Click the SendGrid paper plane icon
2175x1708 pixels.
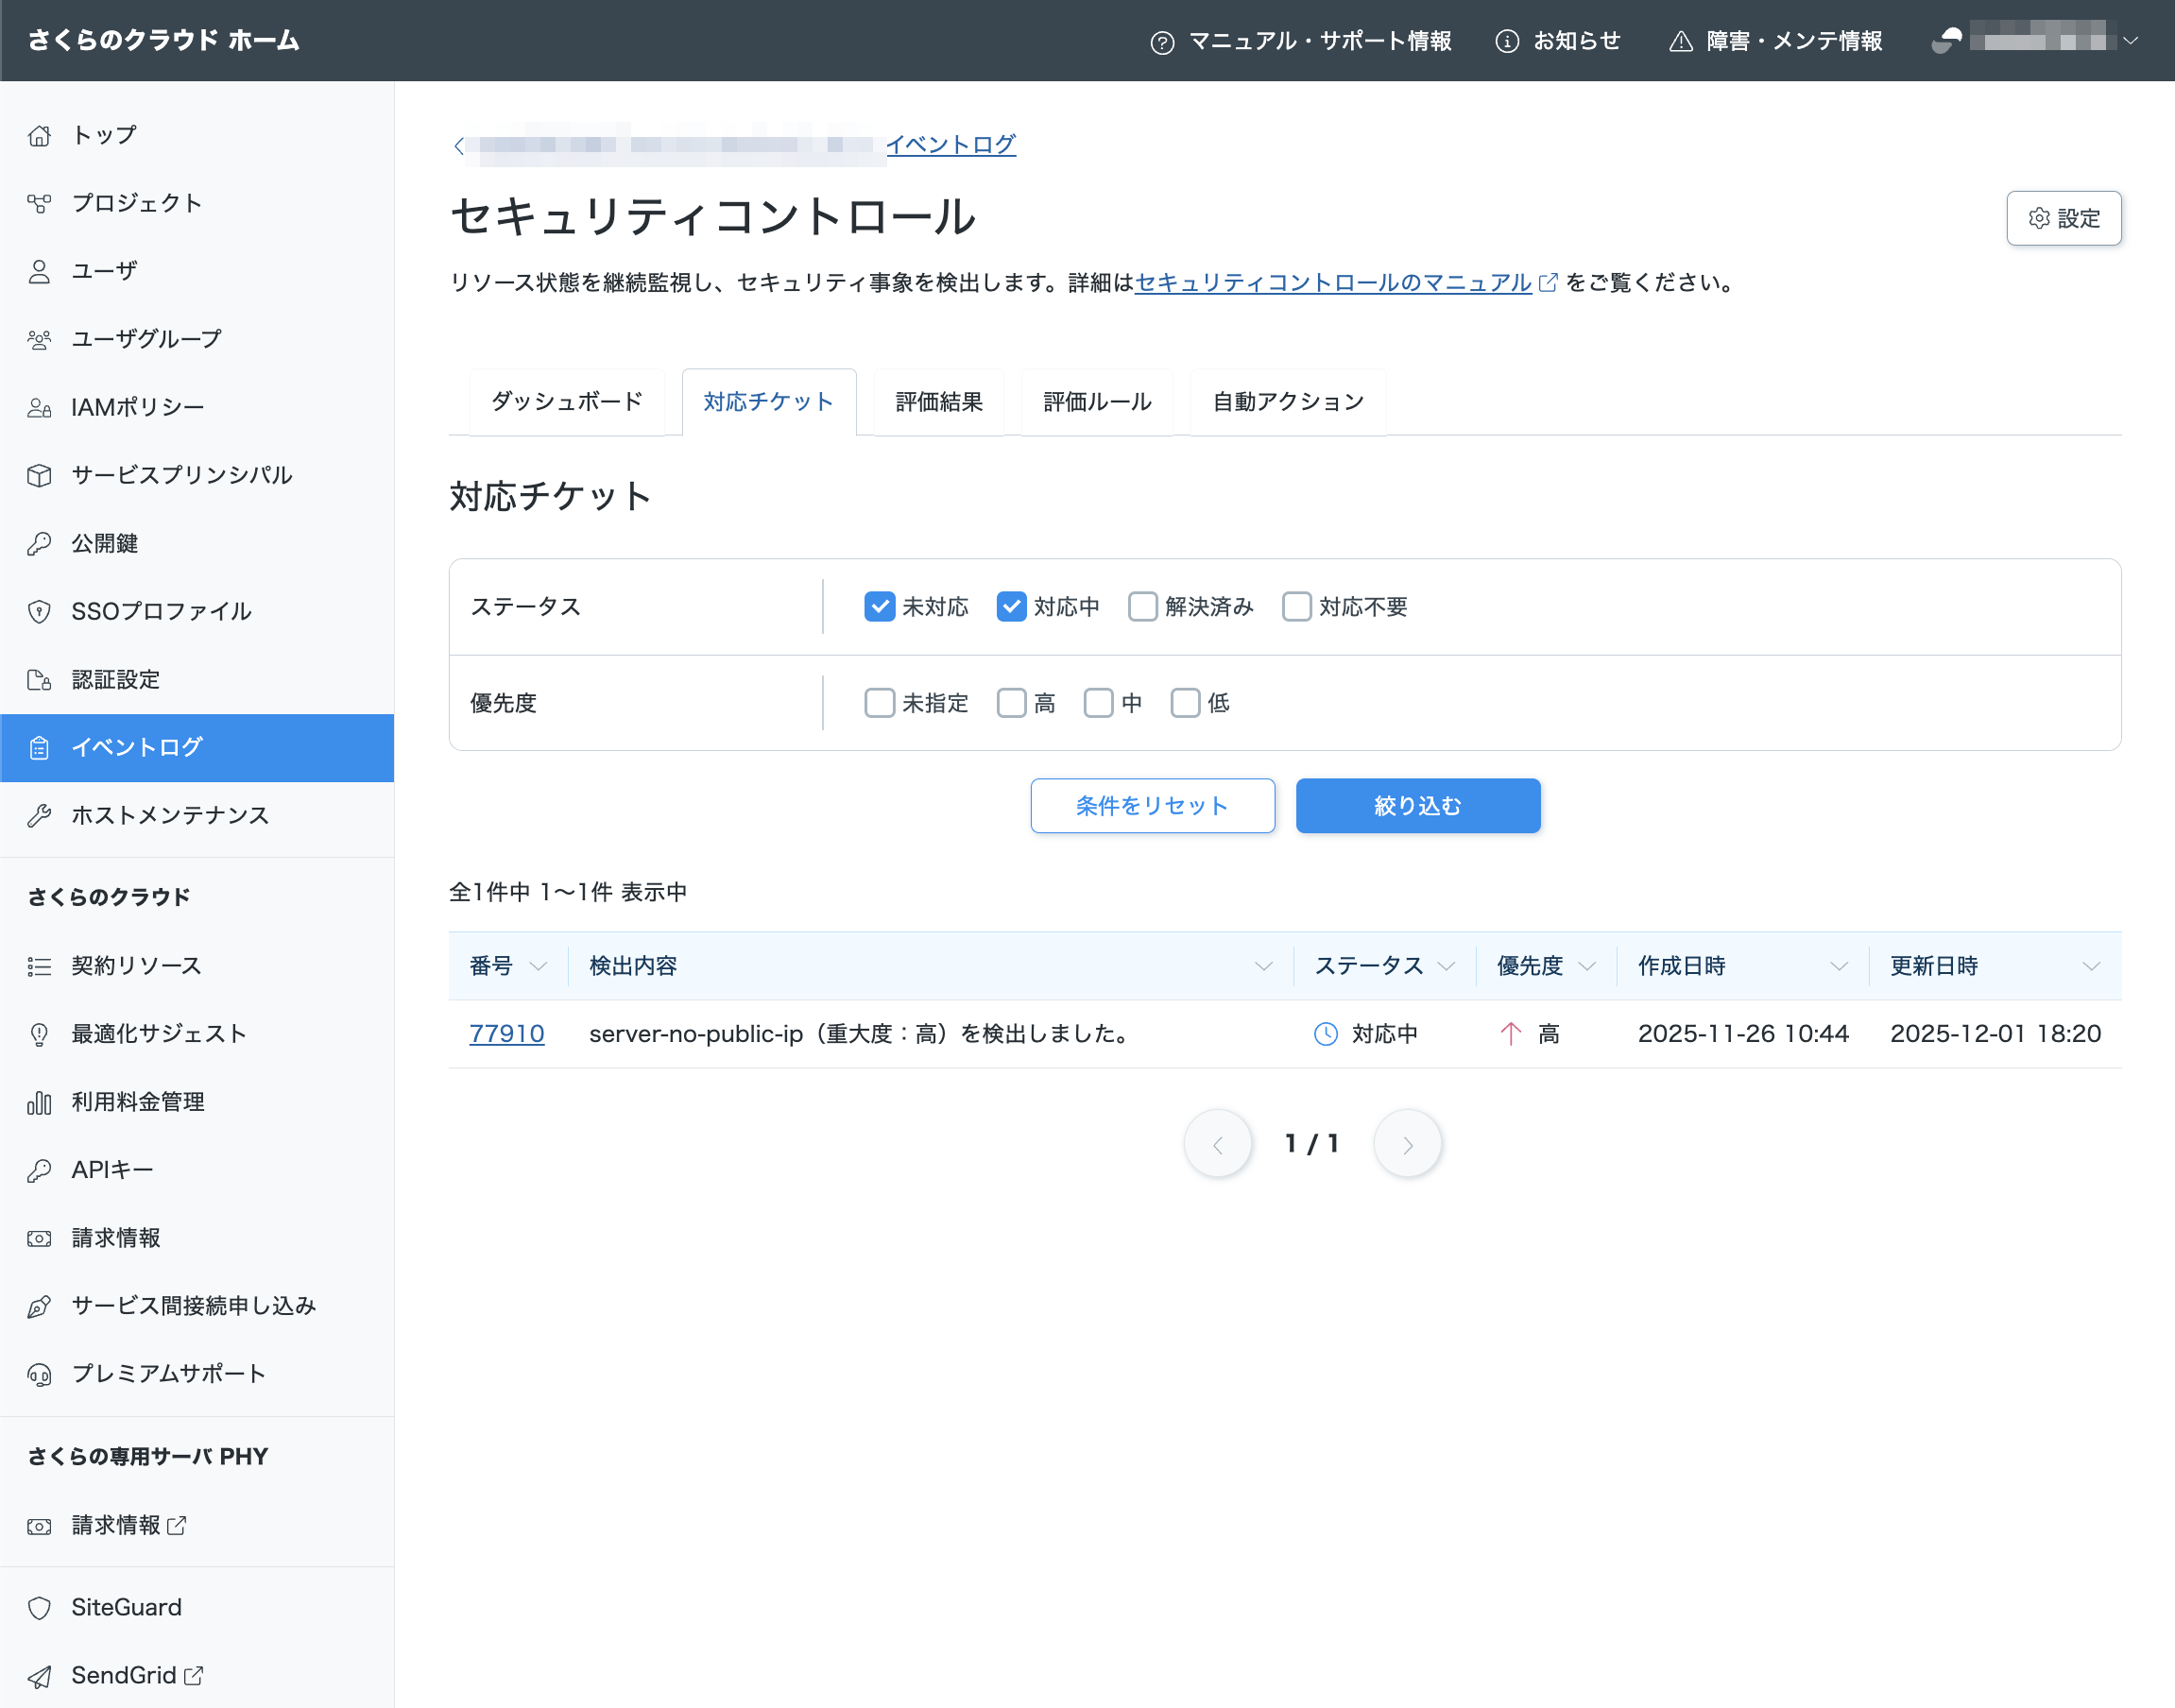click(x=39, y=1676)
